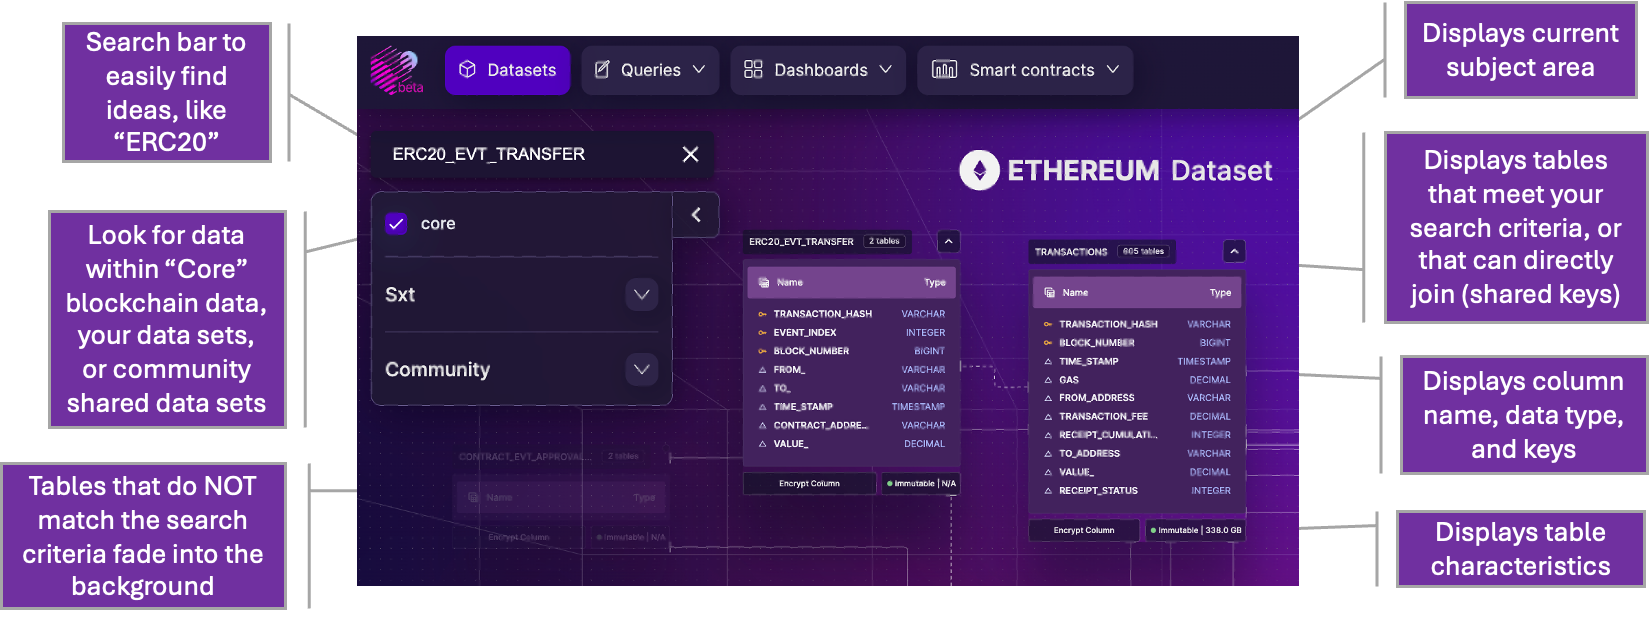The image size is (1650, 620).
Task: Open the Dashboards menu
Action: pyautogui.click(x=817, y=70)
